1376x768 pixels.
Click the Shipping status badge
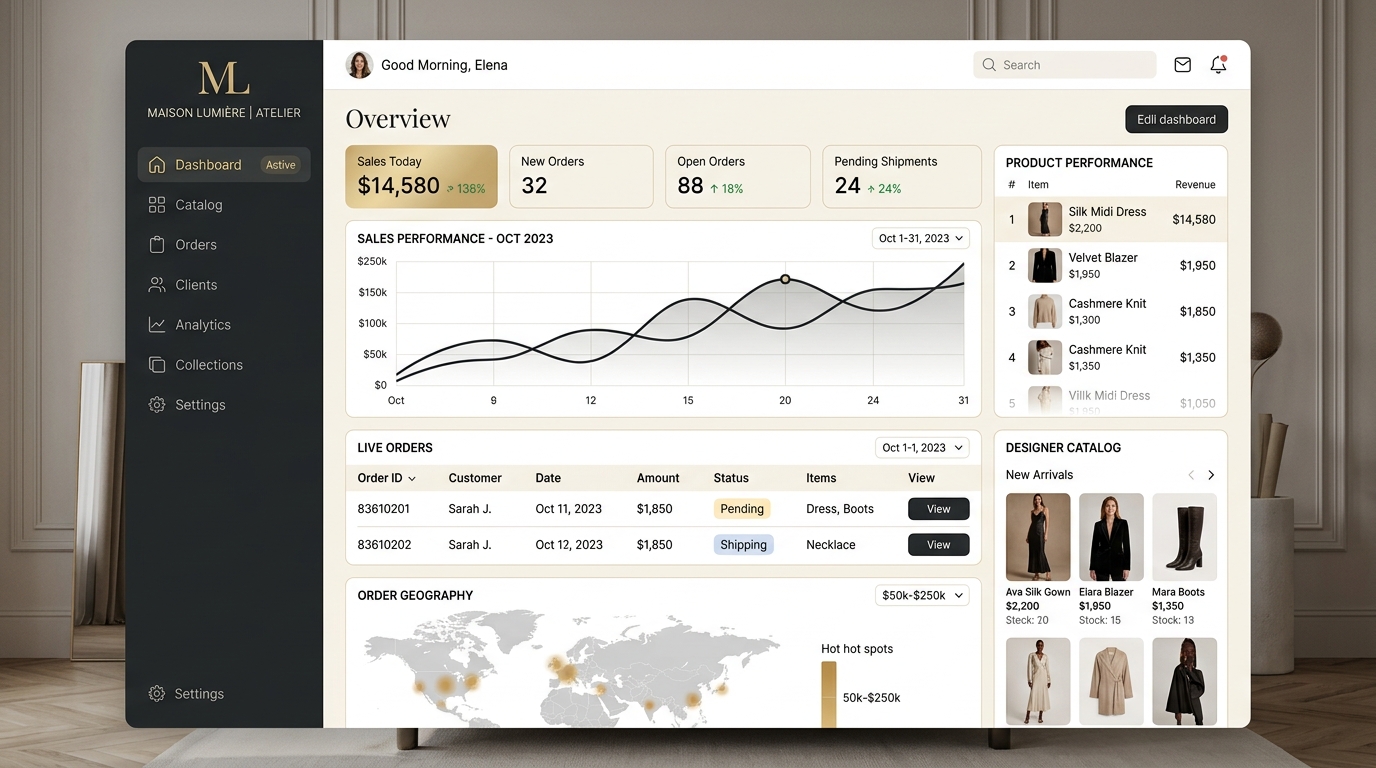744,545
